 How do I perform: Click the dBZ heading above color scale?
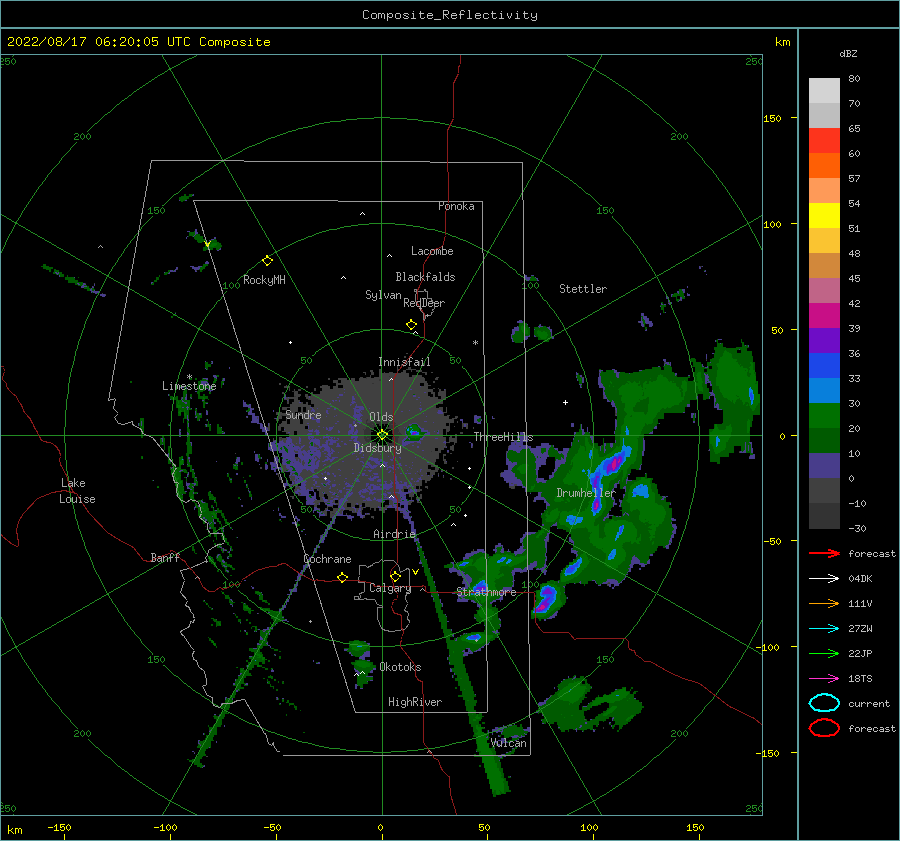(x=848, y=53)
